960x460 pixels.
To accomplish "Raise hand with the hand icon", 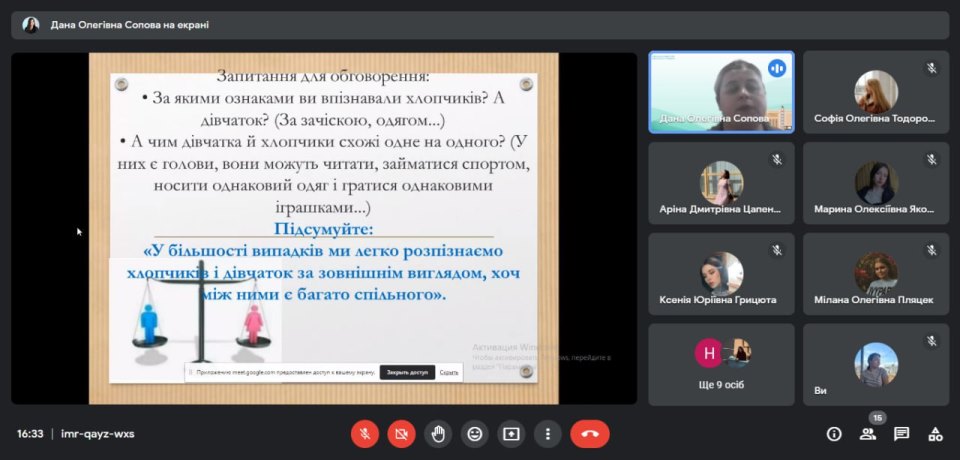I will tap(438, 434).
